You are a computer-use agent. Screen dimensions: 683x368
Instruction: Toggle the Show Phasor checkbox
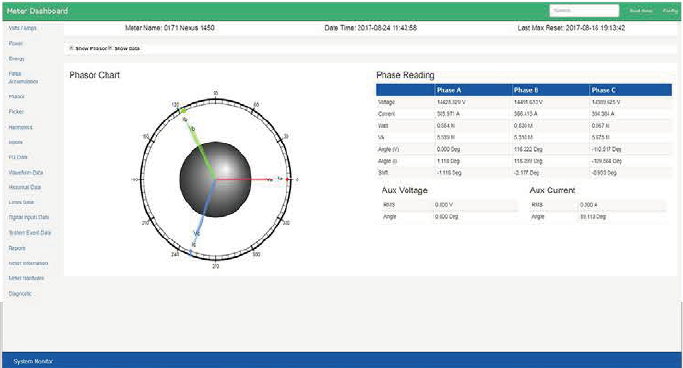(72, 48)
